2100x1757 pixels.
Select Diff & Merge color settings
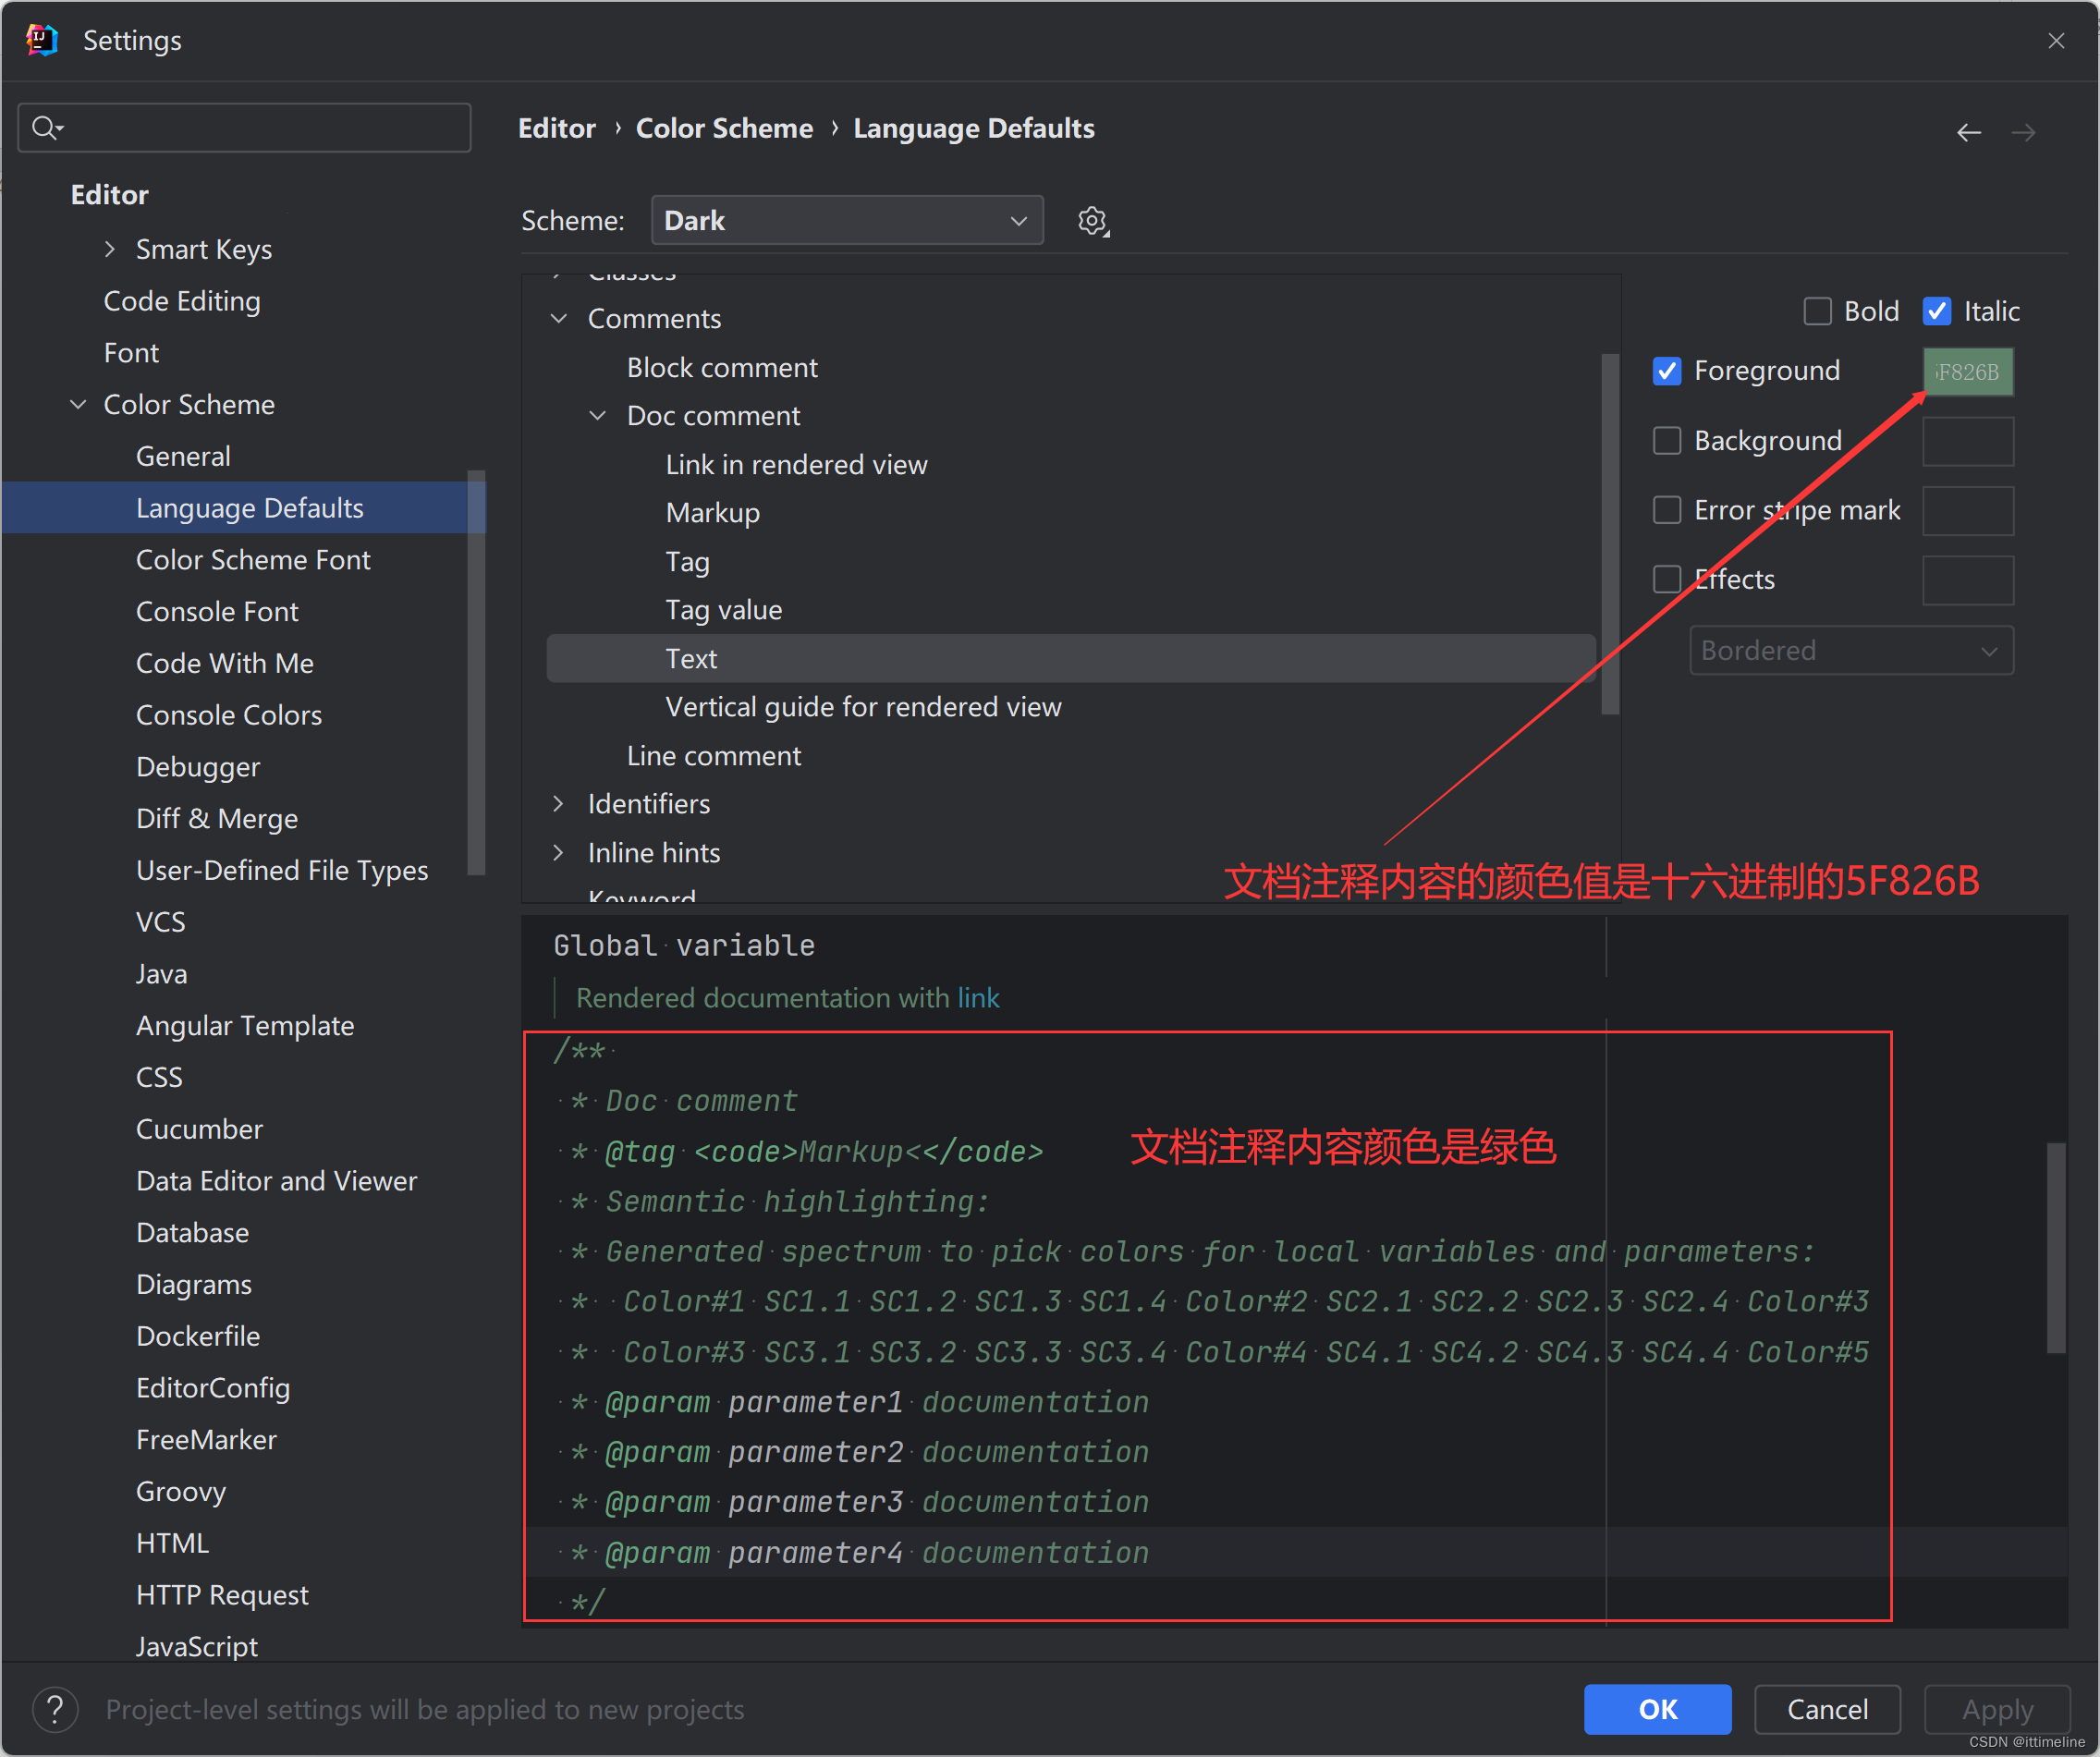coord(217,819)
